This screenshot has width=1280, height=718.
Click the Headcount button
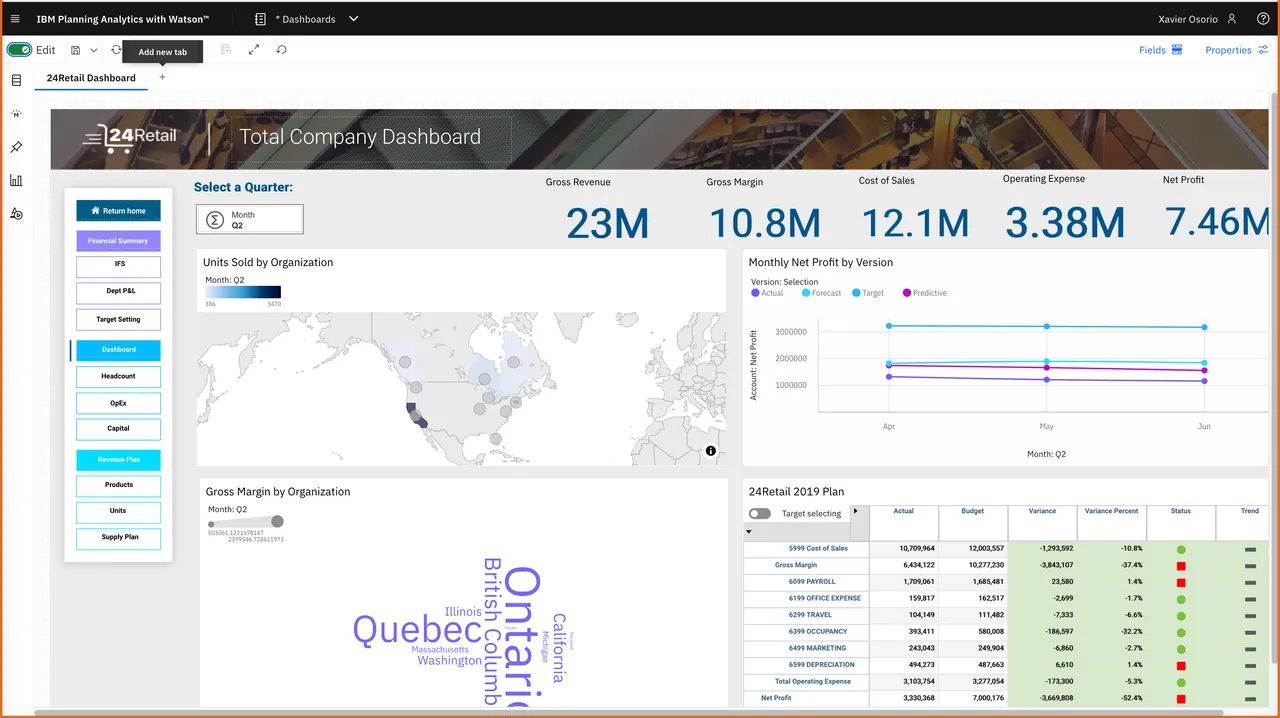coord(118,376)
